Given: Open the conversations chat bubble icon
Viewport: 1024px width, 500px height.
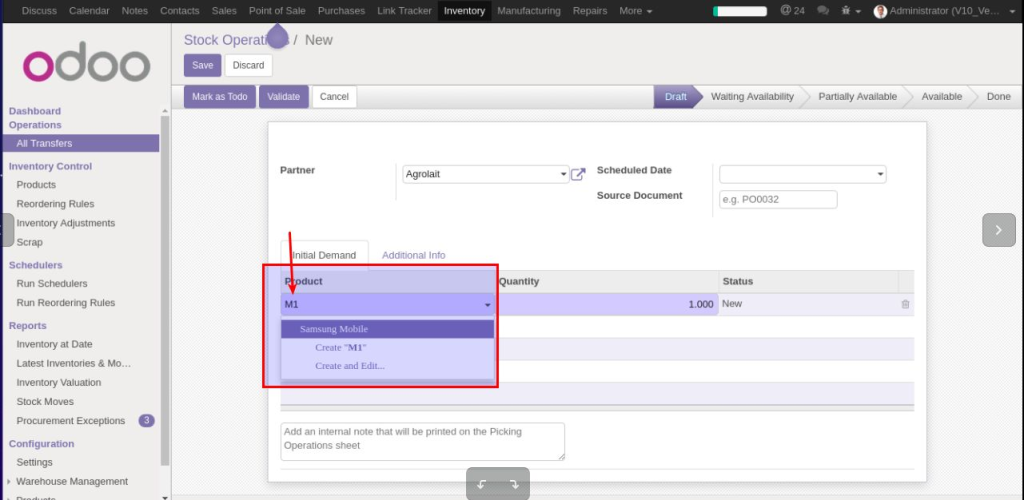Looking at the screenshot, I should (823, 11).
